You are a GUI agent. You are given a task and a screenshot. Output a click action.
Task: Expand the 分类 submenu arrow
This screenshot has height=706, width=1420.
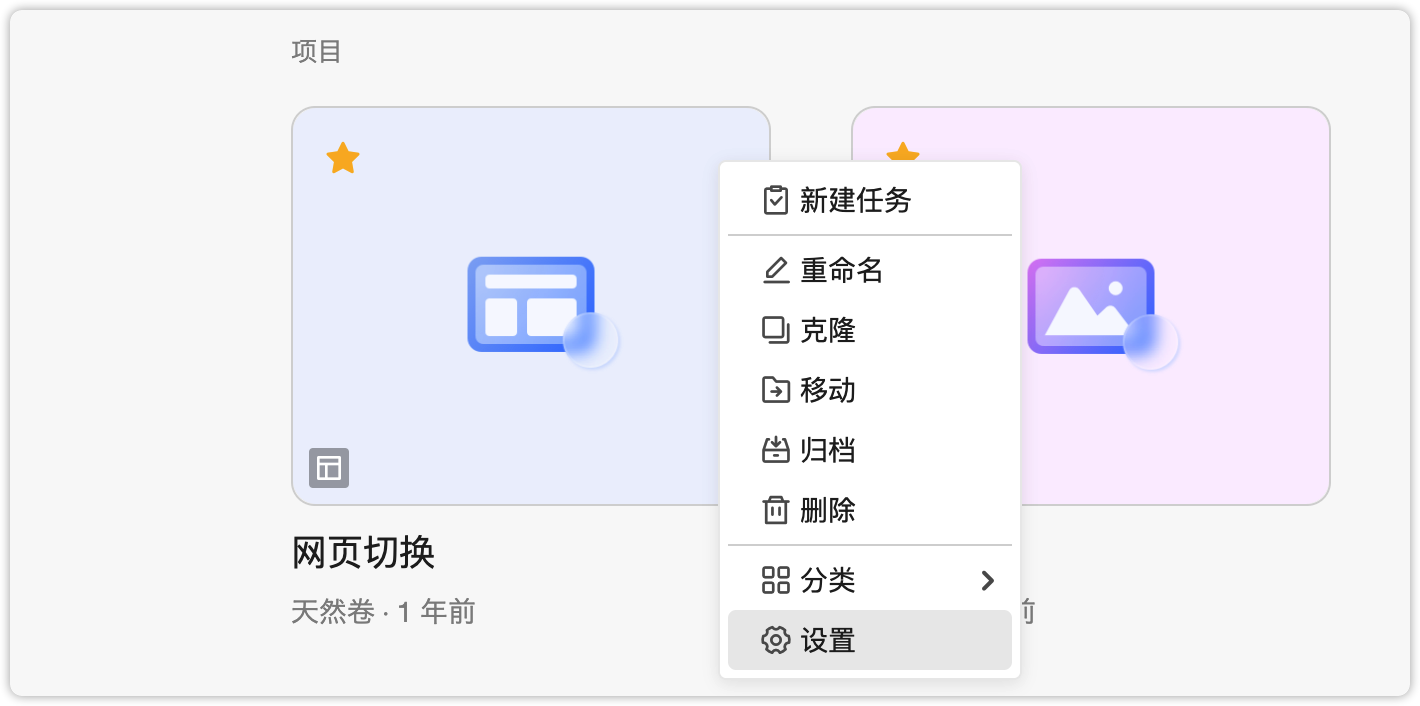pyautogui.click(x=988, y=580)
